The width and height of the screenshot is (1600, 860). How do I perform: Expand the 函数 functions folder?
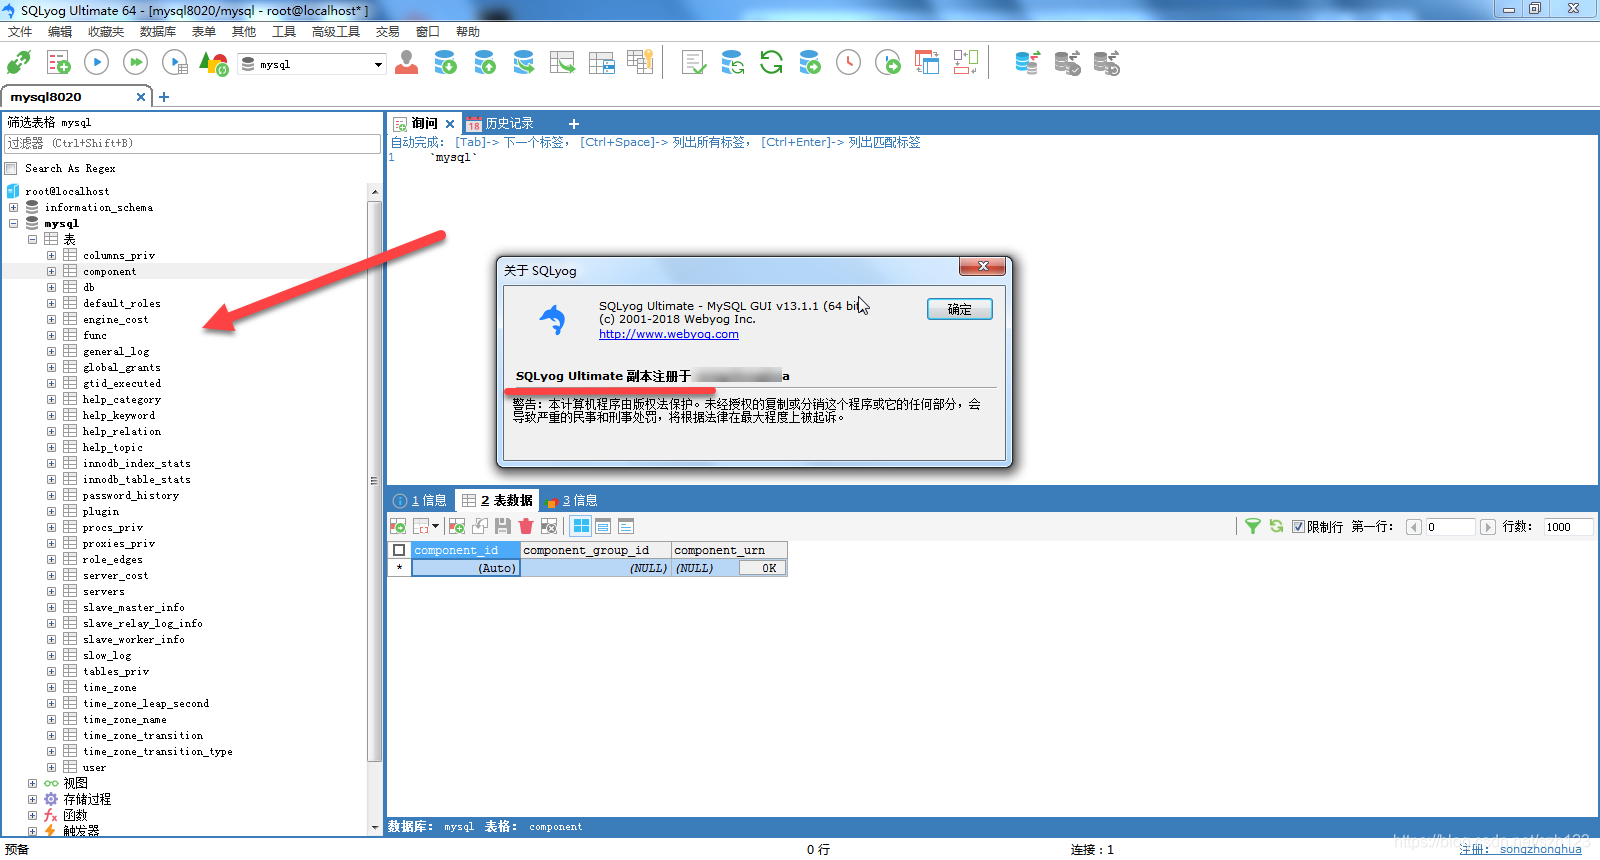coord(33,816)
